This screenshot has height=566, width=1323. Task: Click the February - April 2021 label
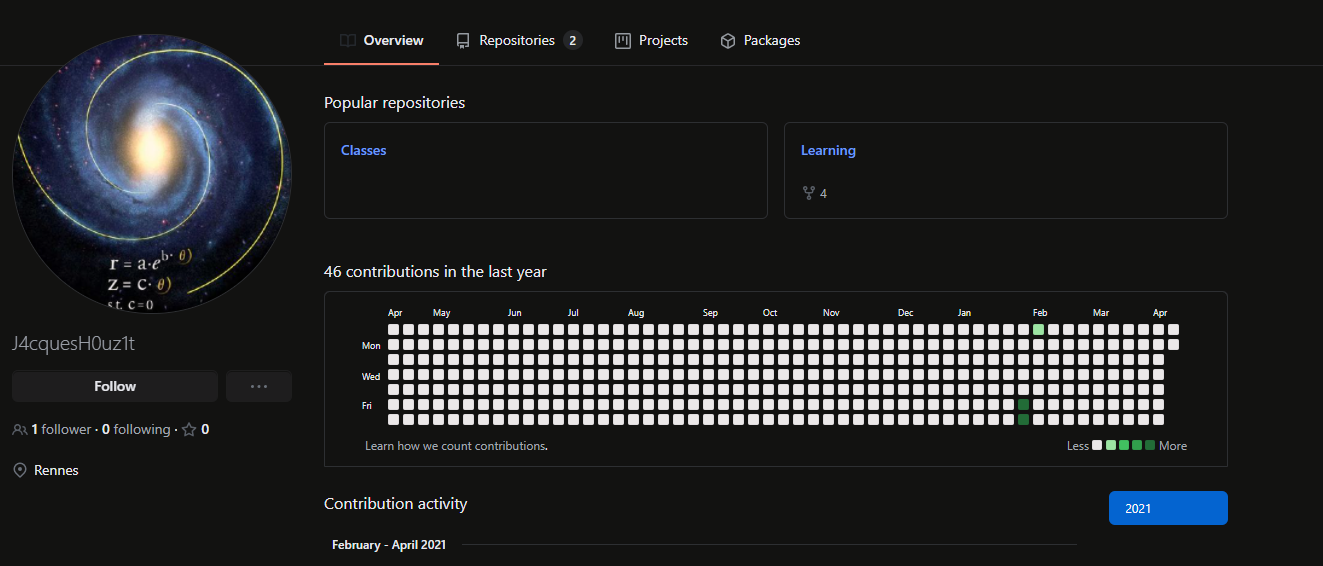click(389, 545)
